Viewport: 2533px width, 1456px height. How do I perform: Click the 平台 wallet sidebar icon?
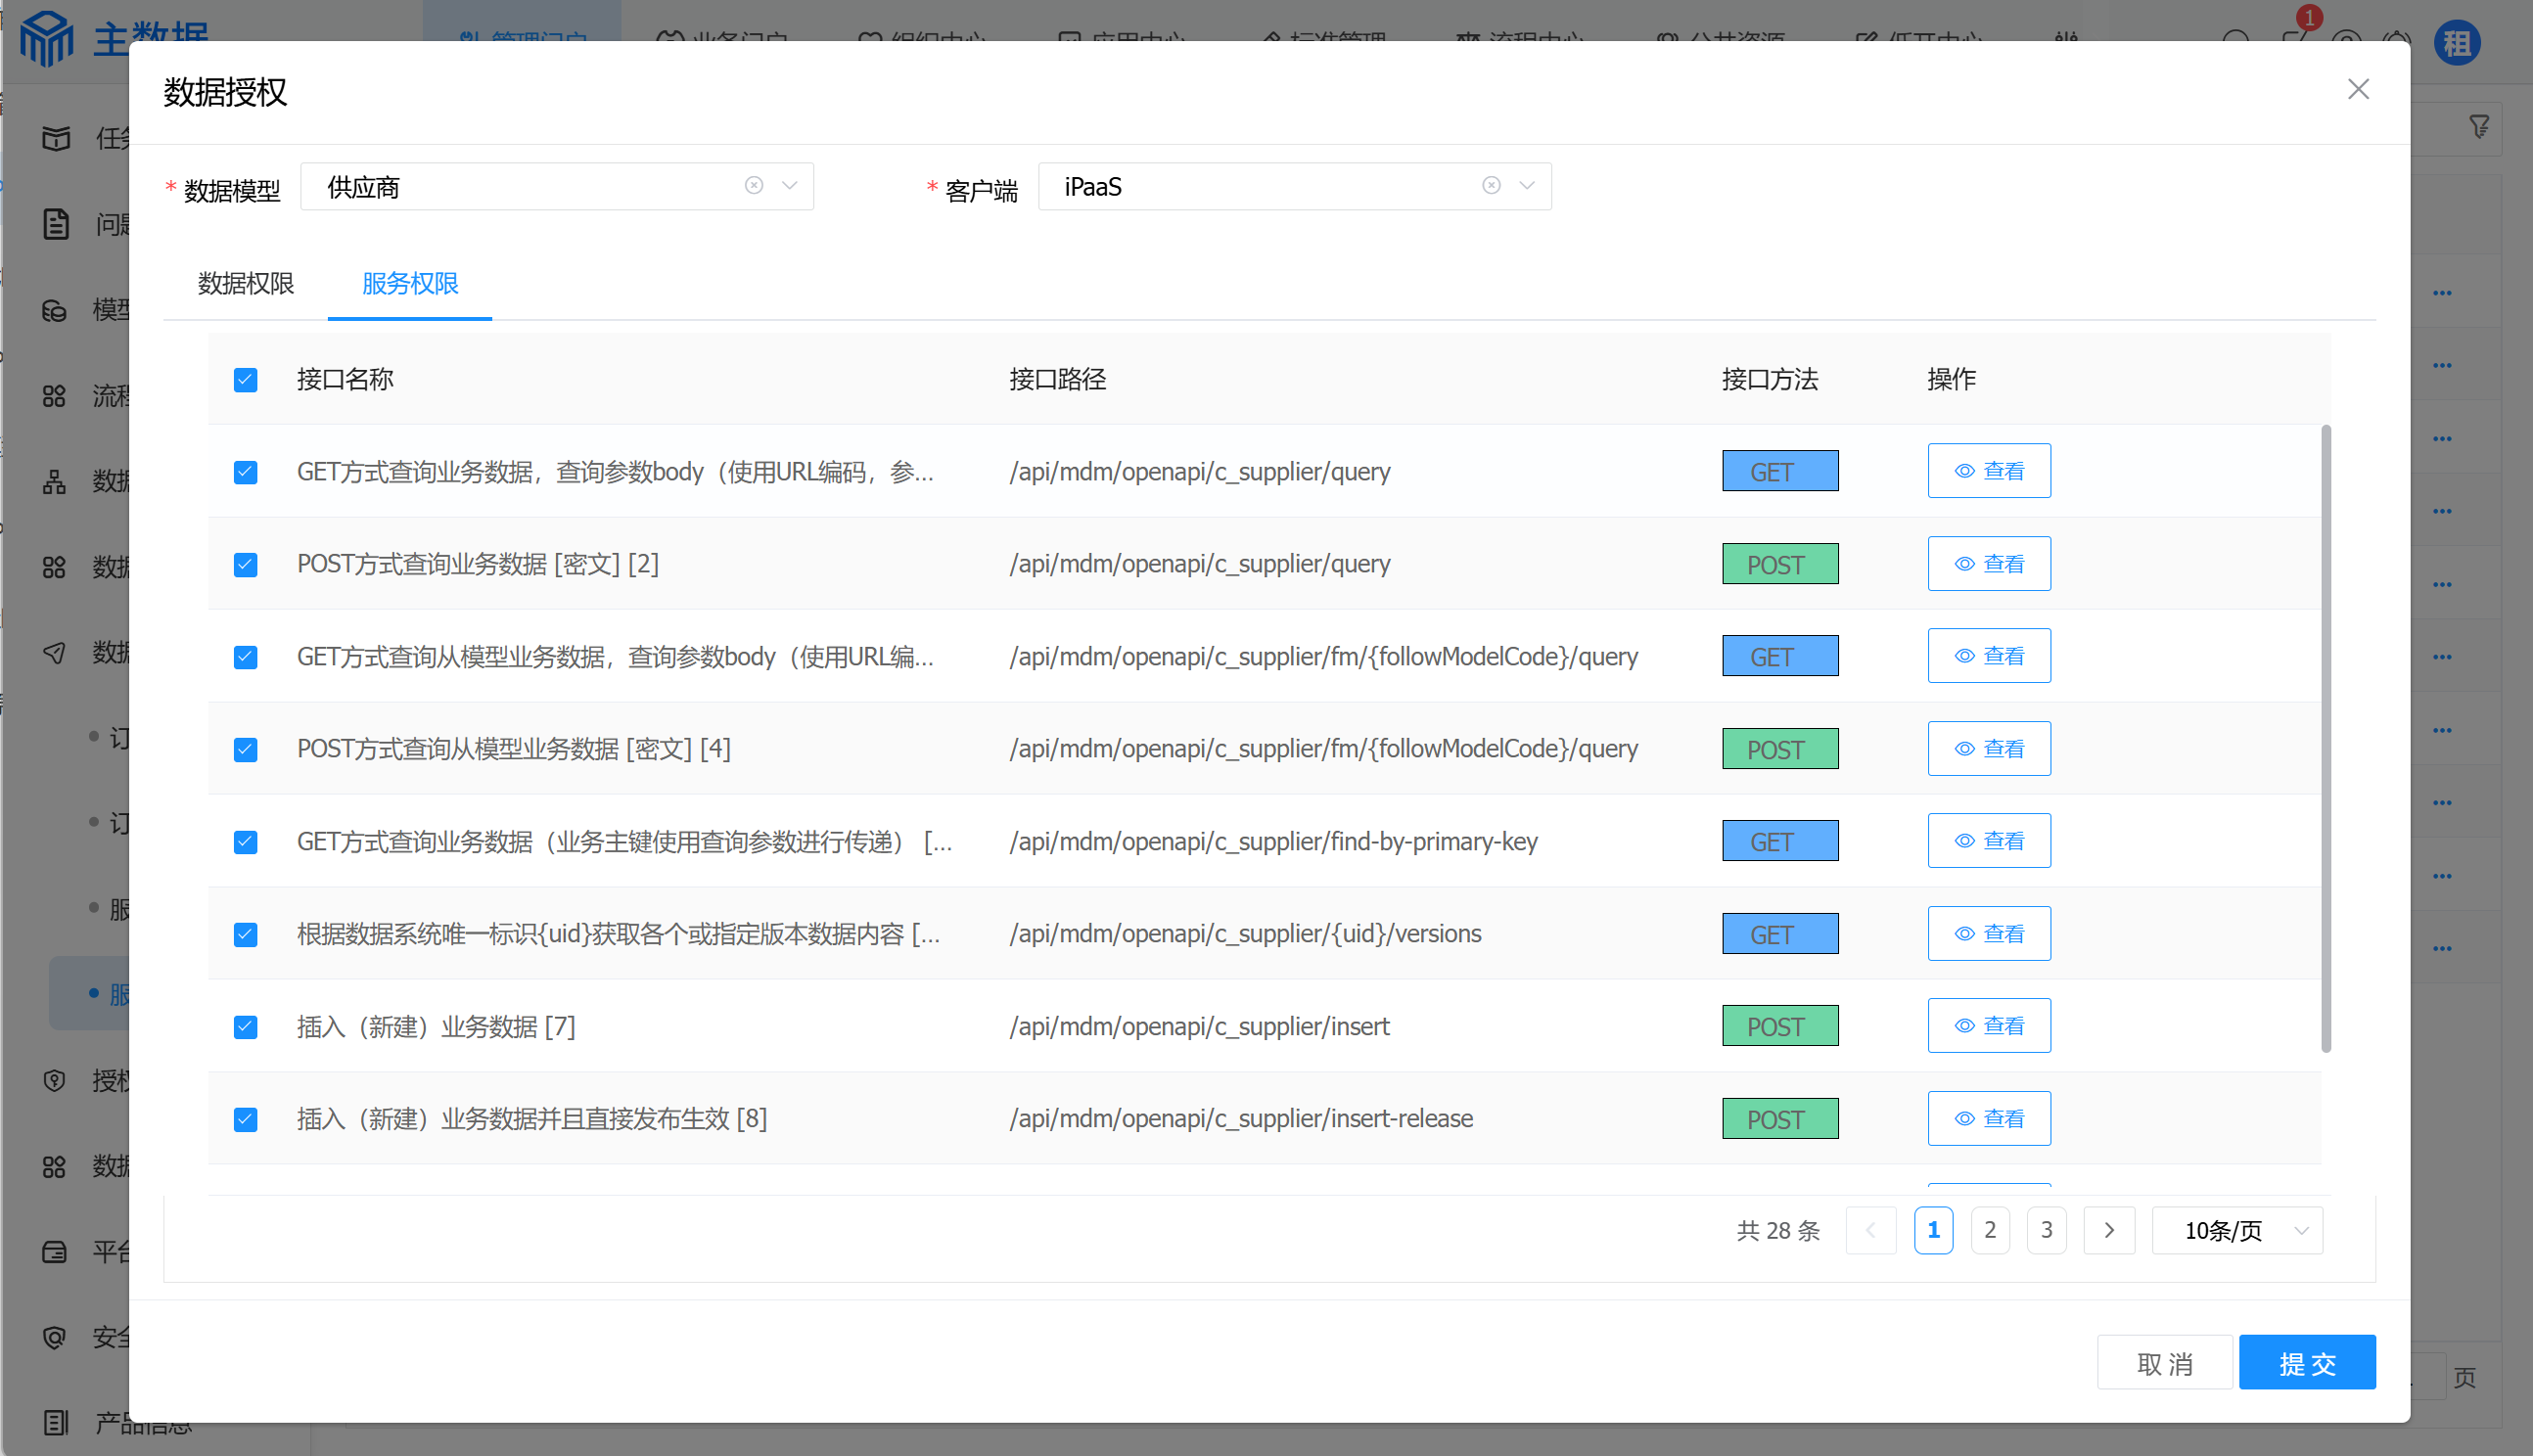[55, 1251]
